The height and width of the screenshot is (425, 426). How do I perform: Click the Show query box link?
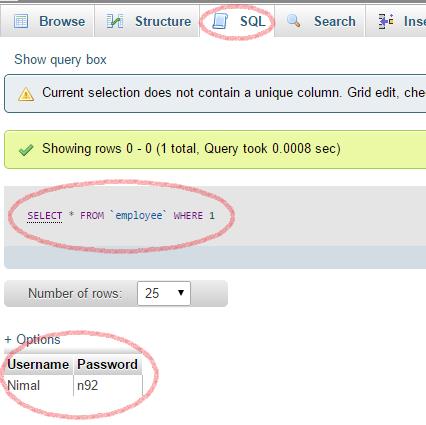pos(60,60)
